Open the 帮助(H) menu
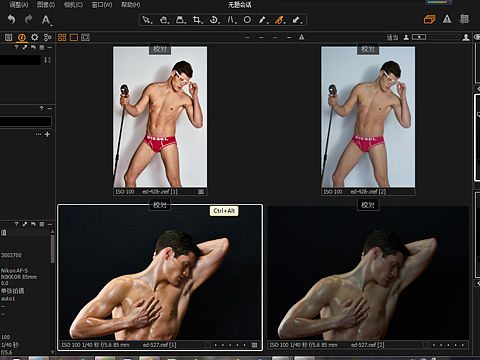The width and height of the screenshot is (480, 360). [x=130, y=5]
